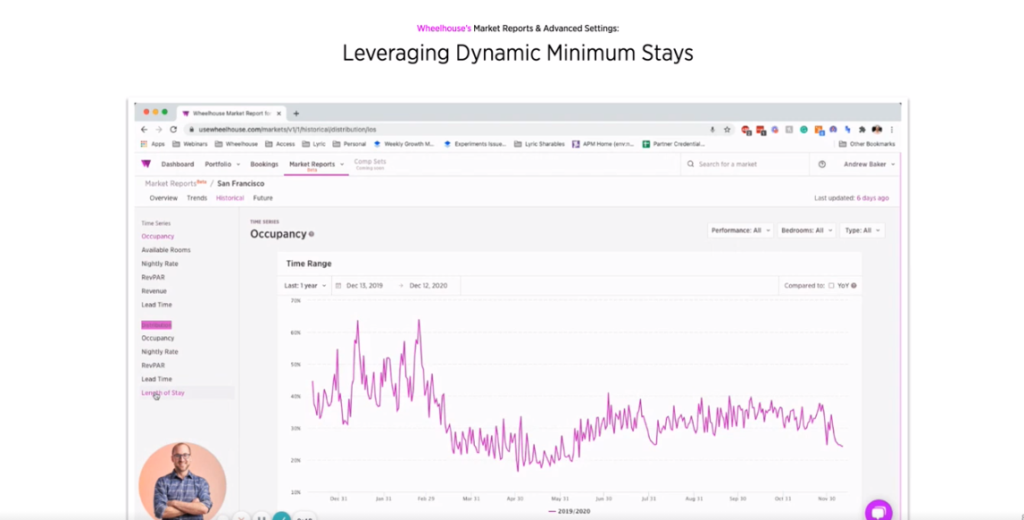
Task: Go to the Bookings nav item
Action: (264, 165)
